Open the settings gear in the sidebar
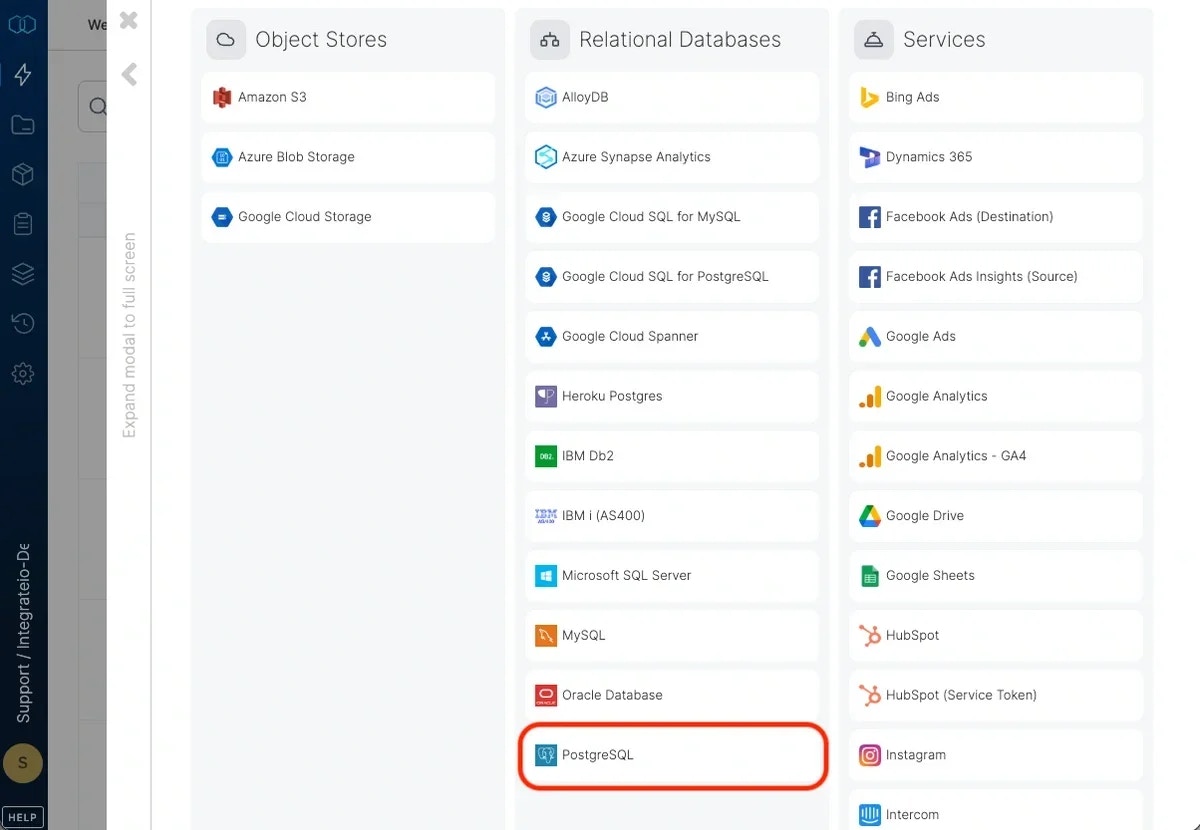The height and width of the screenshot is (830, 1200). (x=22, y=373)
